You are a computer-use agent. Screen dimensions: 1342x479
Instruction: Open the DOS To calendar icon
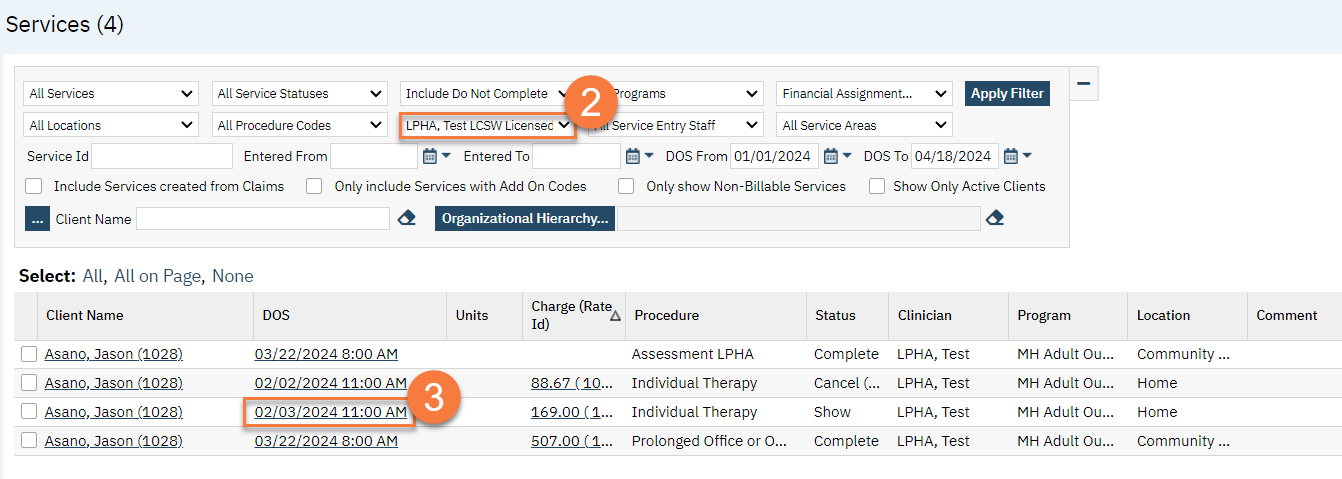click(1011, 156)
